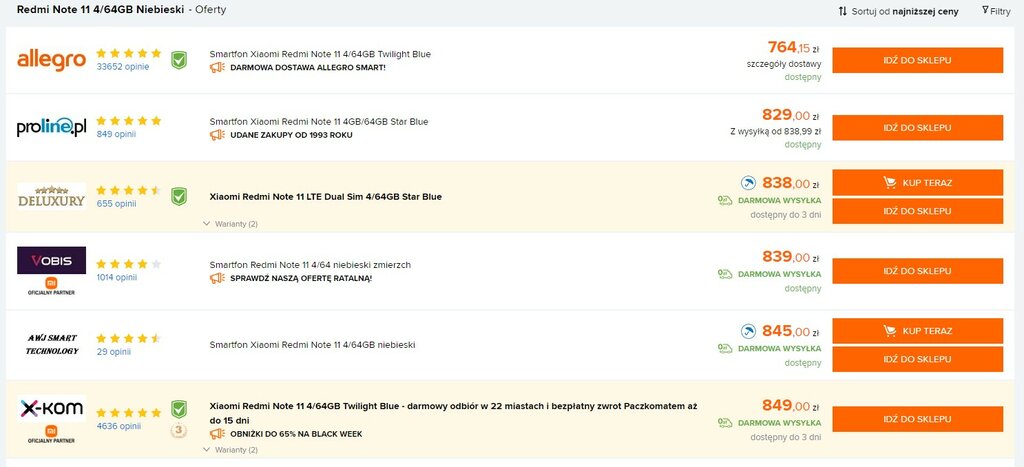Go to the x-kom shop via IDŹ DO SKLEPU
Image resolution: width=1024 pixels, height=467 pixels.
pos(918,419)
